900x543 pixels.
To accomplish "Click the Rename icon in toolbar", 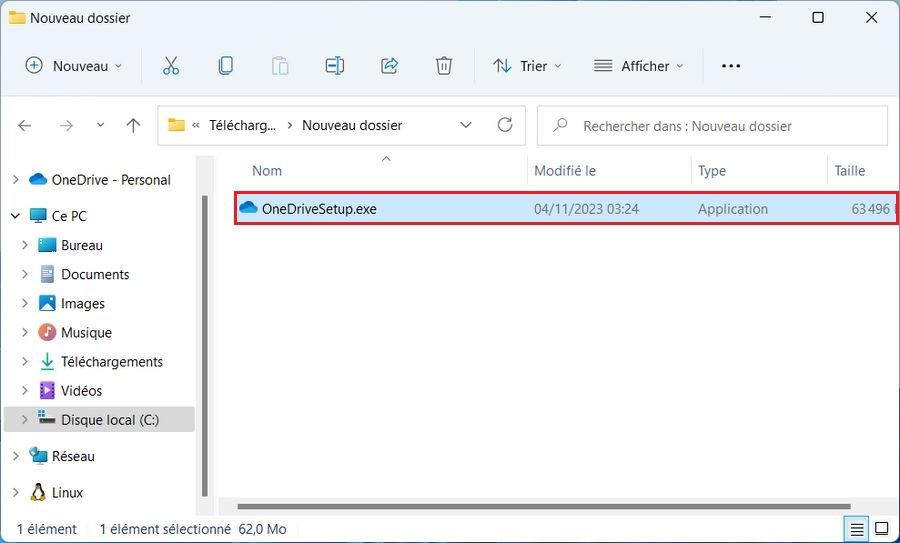I will point(334,66).
